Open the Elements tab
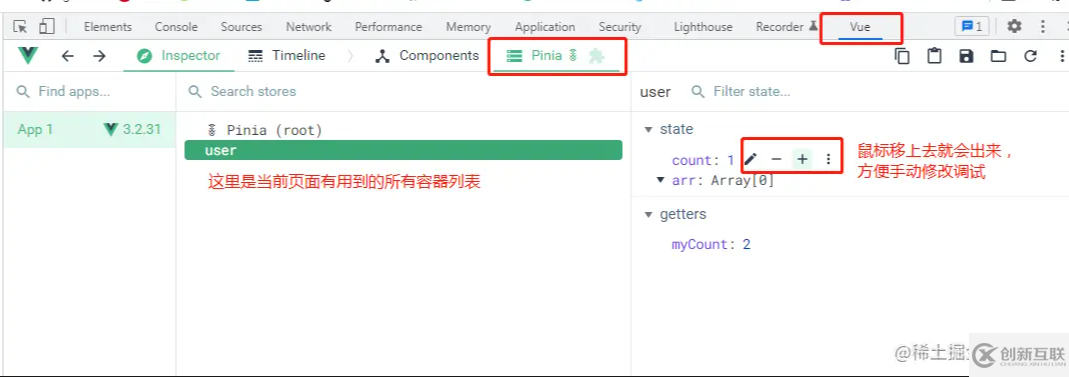Screen dimensions: 1069x377 (108, 27)
